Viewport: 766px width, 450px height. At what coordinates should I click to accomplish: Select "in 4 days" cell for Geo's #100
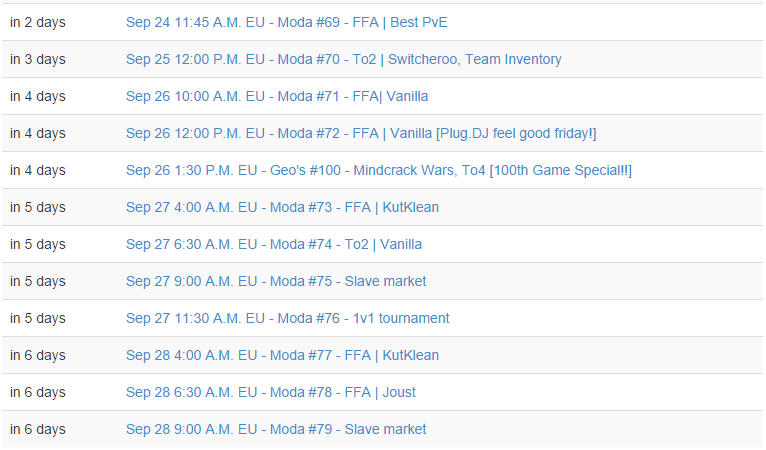click(x=38, y=171)
